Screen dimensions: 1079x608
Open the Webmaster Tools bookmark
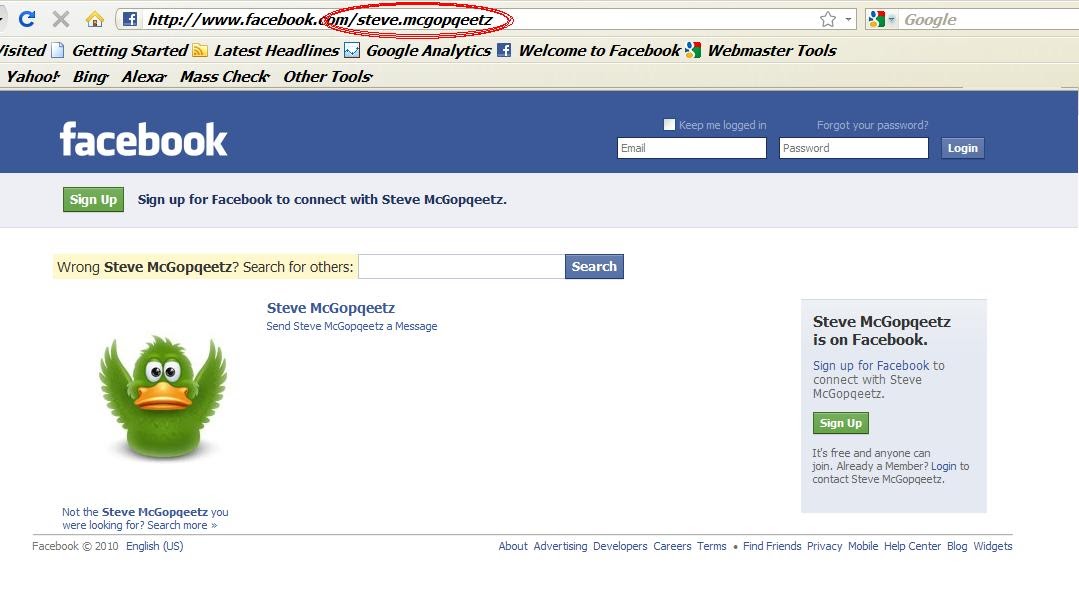[x=761, y=50]
